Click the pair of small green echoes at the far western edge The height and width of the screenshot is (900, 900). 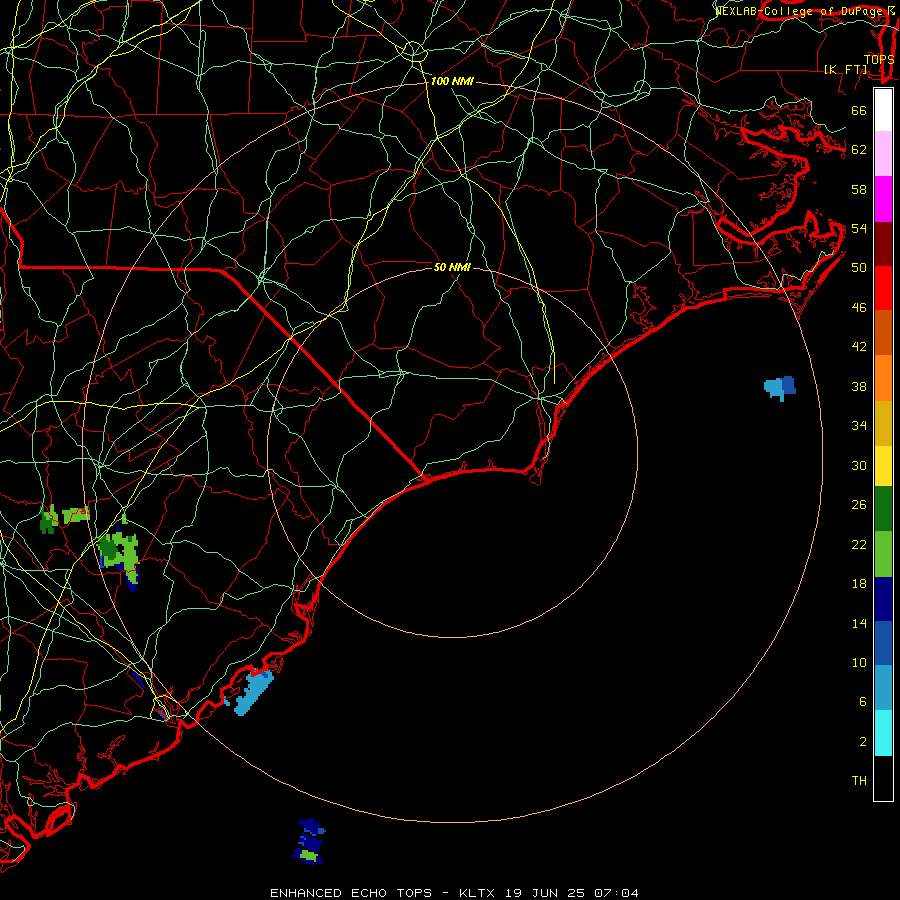coord(64,518)
